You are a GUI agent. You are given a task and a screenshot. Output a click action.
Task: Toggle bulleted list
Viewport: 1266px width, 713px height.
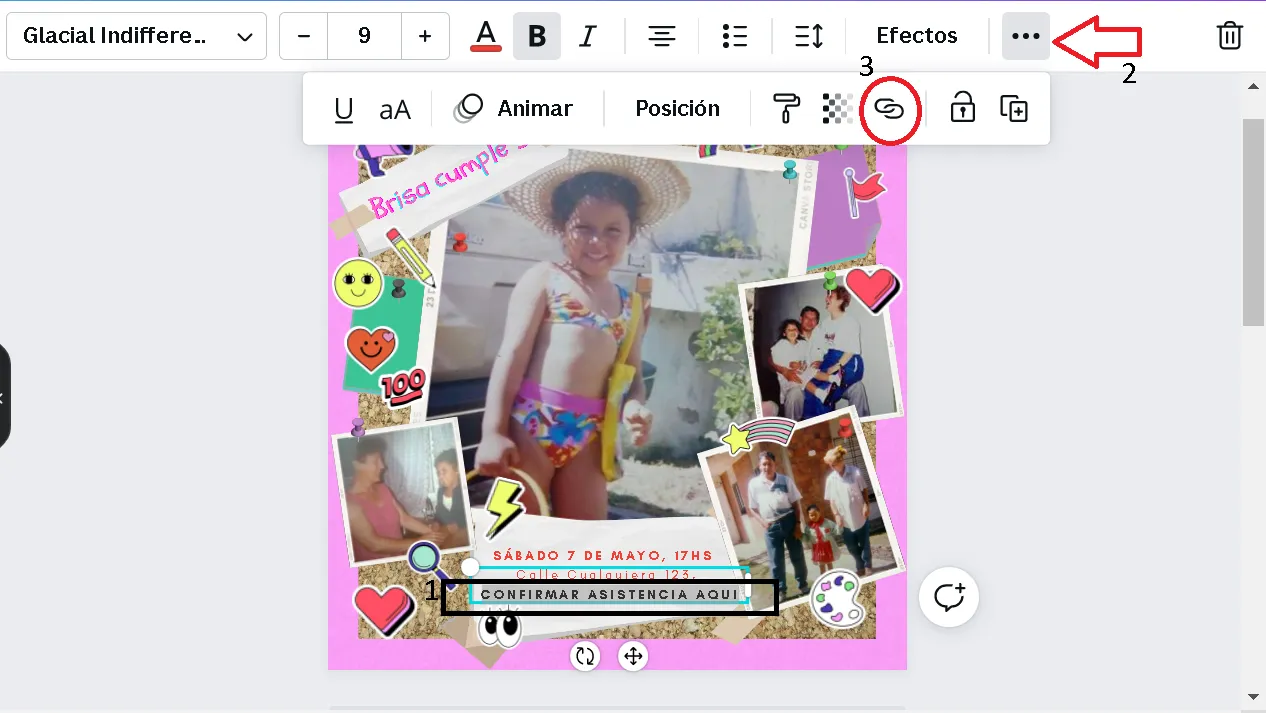pos(735,36)
